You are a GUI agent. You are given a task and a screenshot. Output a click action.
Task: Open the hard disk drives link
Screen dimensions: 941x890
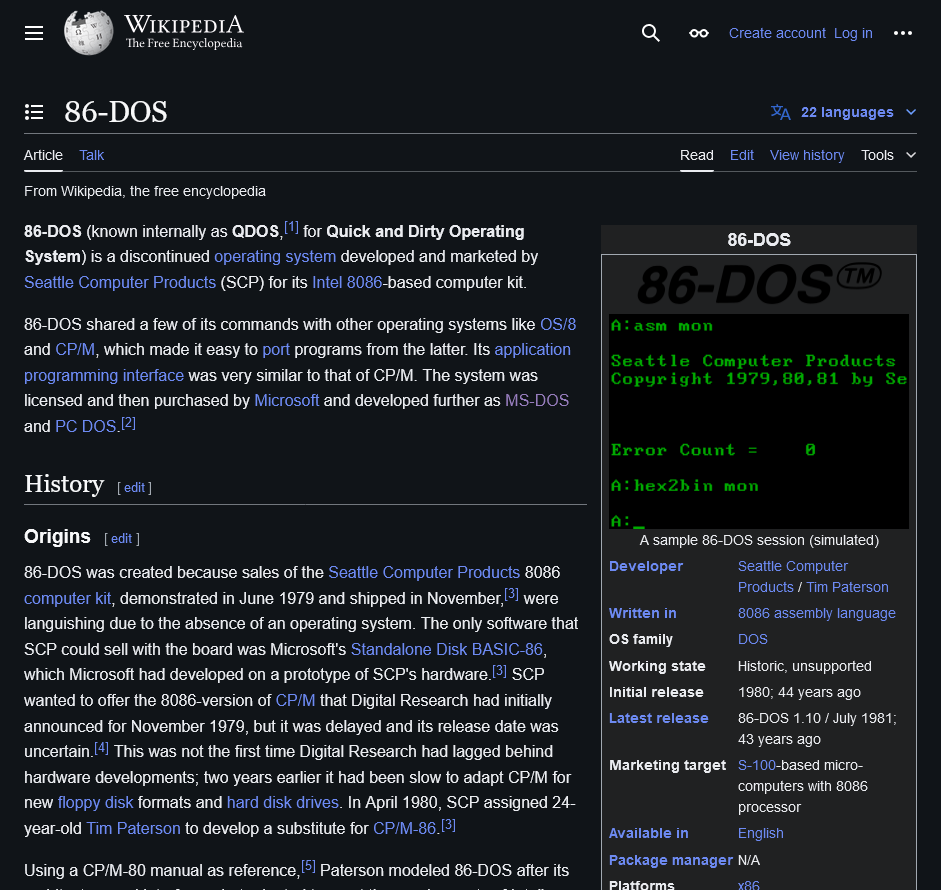283,803
